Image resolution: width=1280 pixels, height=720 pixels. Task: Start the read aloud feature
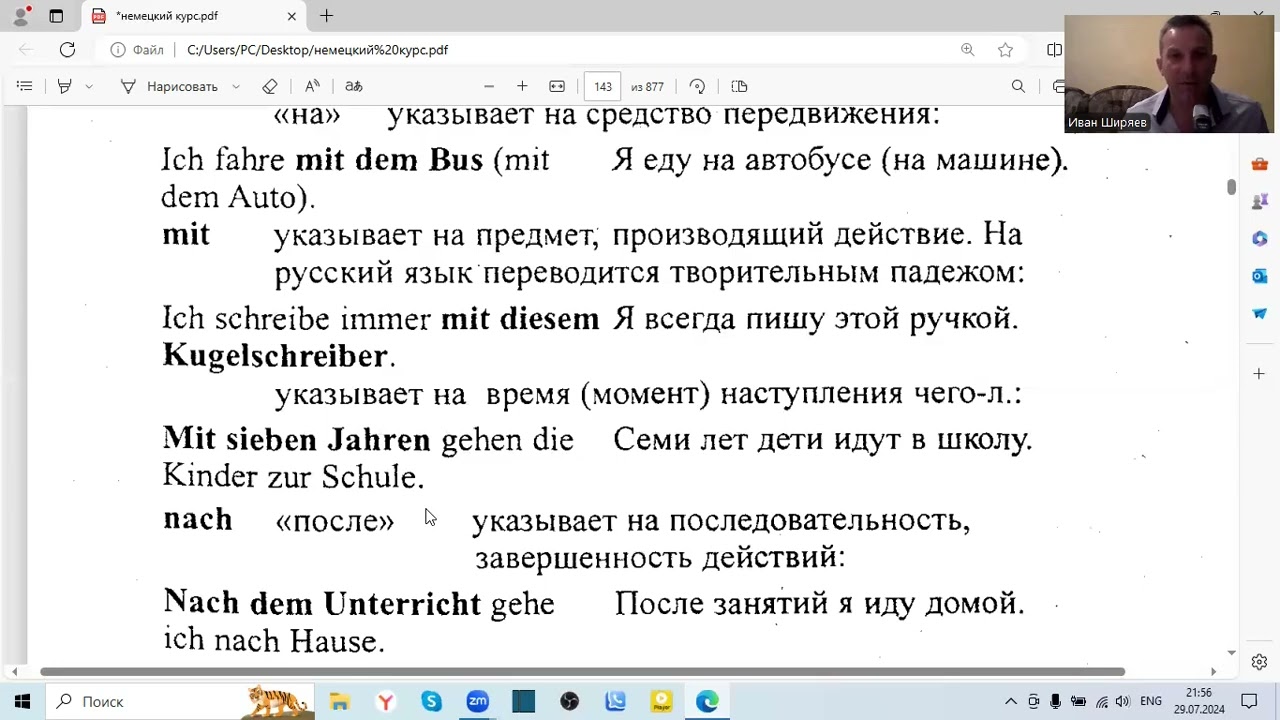312,86
